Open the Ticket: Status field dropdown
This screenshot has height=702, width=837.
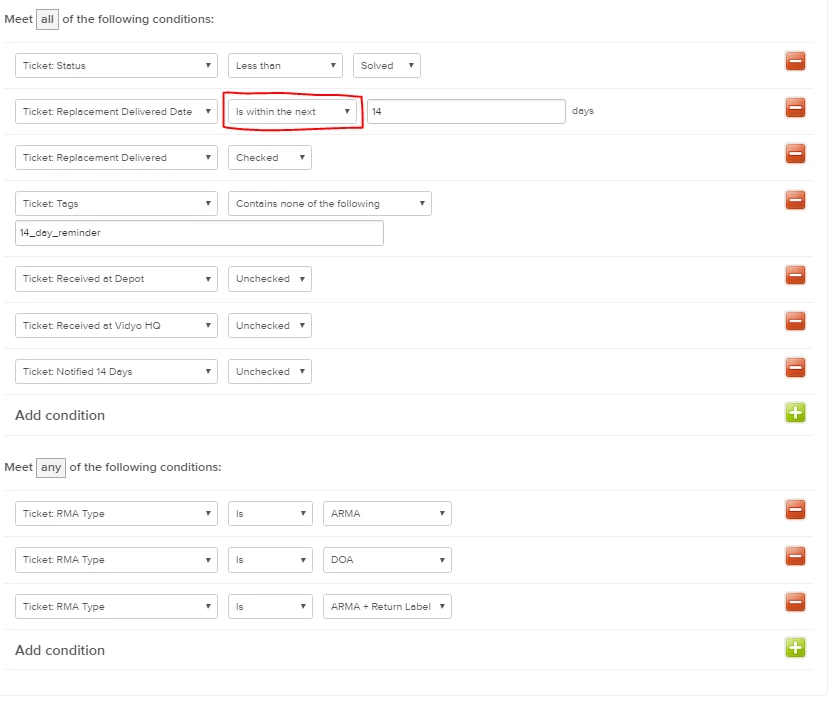tap(116, 66)
